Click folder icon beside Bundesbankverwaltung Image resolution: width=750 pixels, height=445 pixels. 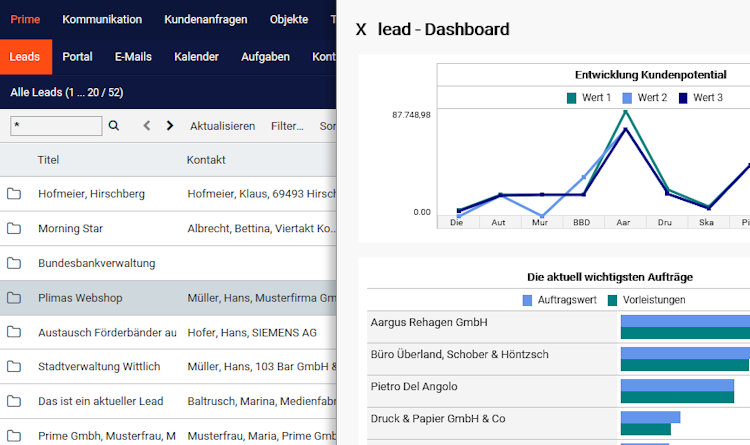point(14,263)
